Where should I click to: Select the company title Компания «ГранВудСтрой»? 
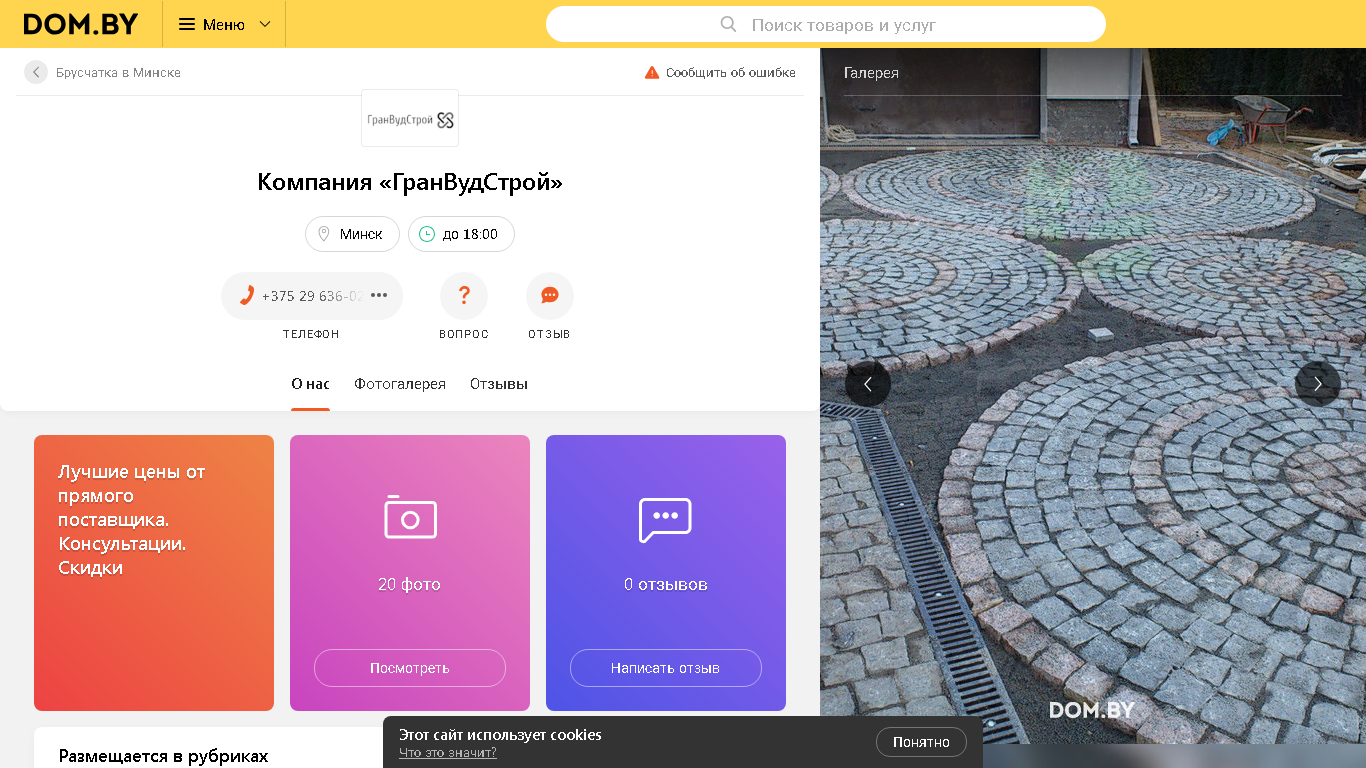click(x=410, y=182)
